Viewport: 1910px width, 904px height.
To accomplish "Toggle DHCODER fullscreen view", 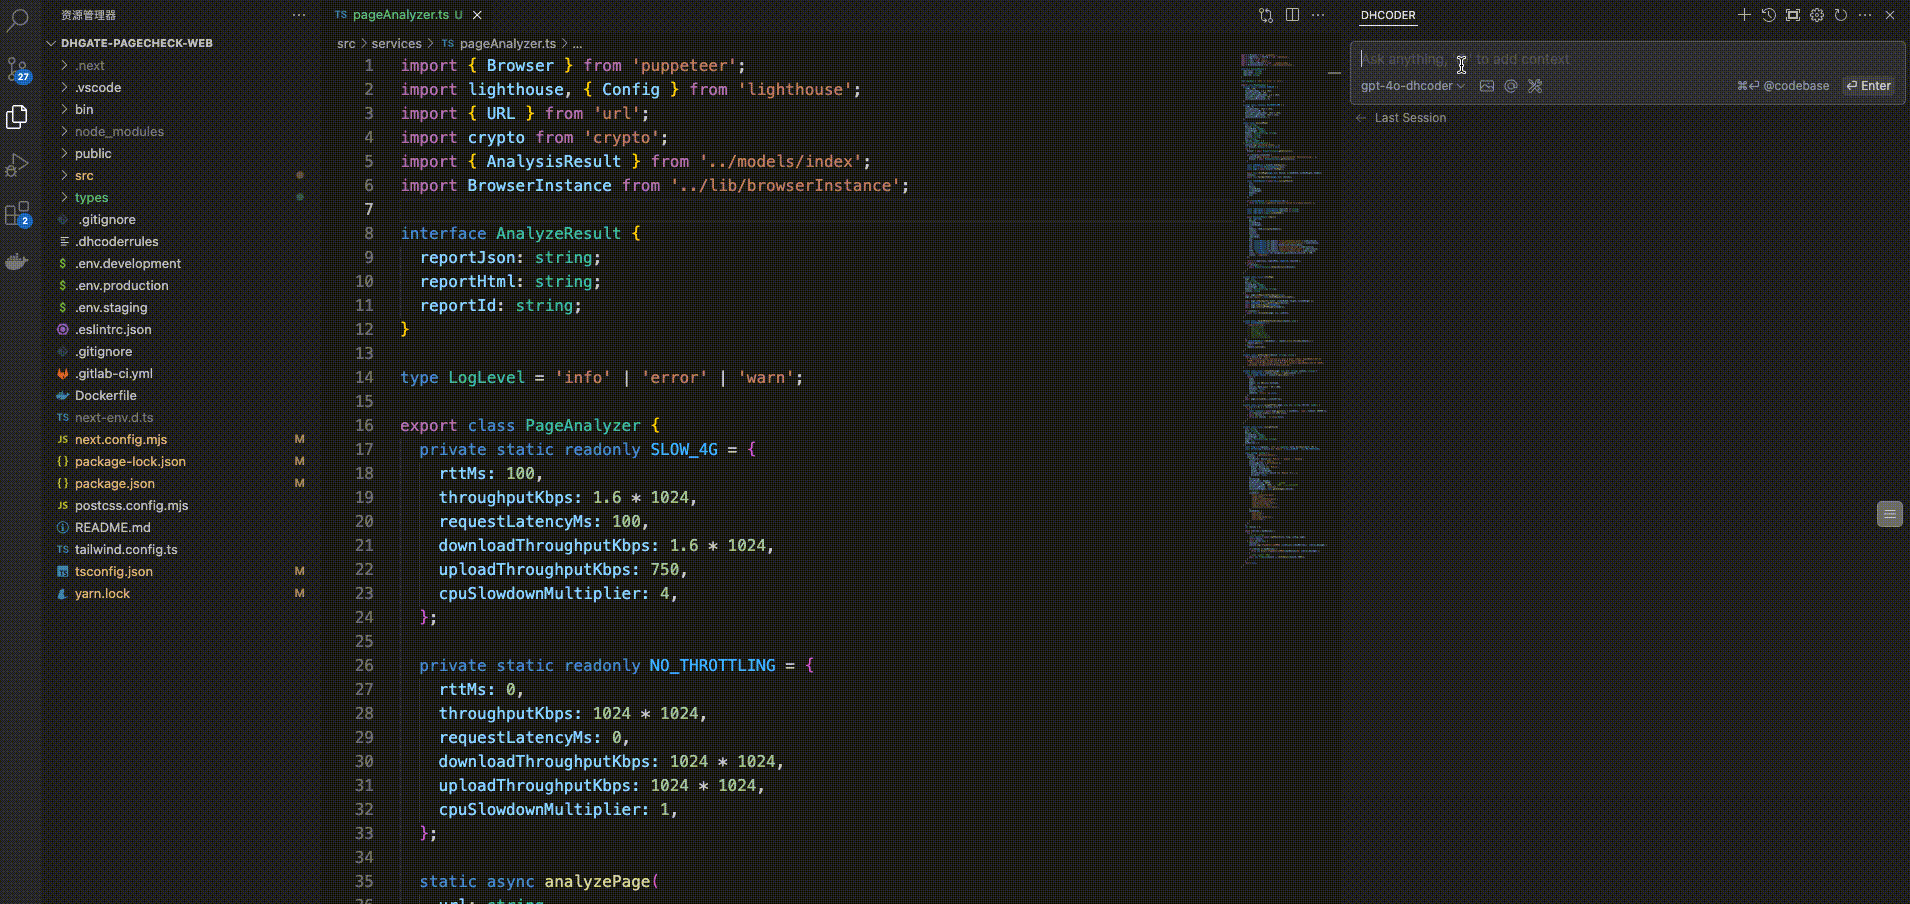I will pyautogui.click(x=1793, y=15).
